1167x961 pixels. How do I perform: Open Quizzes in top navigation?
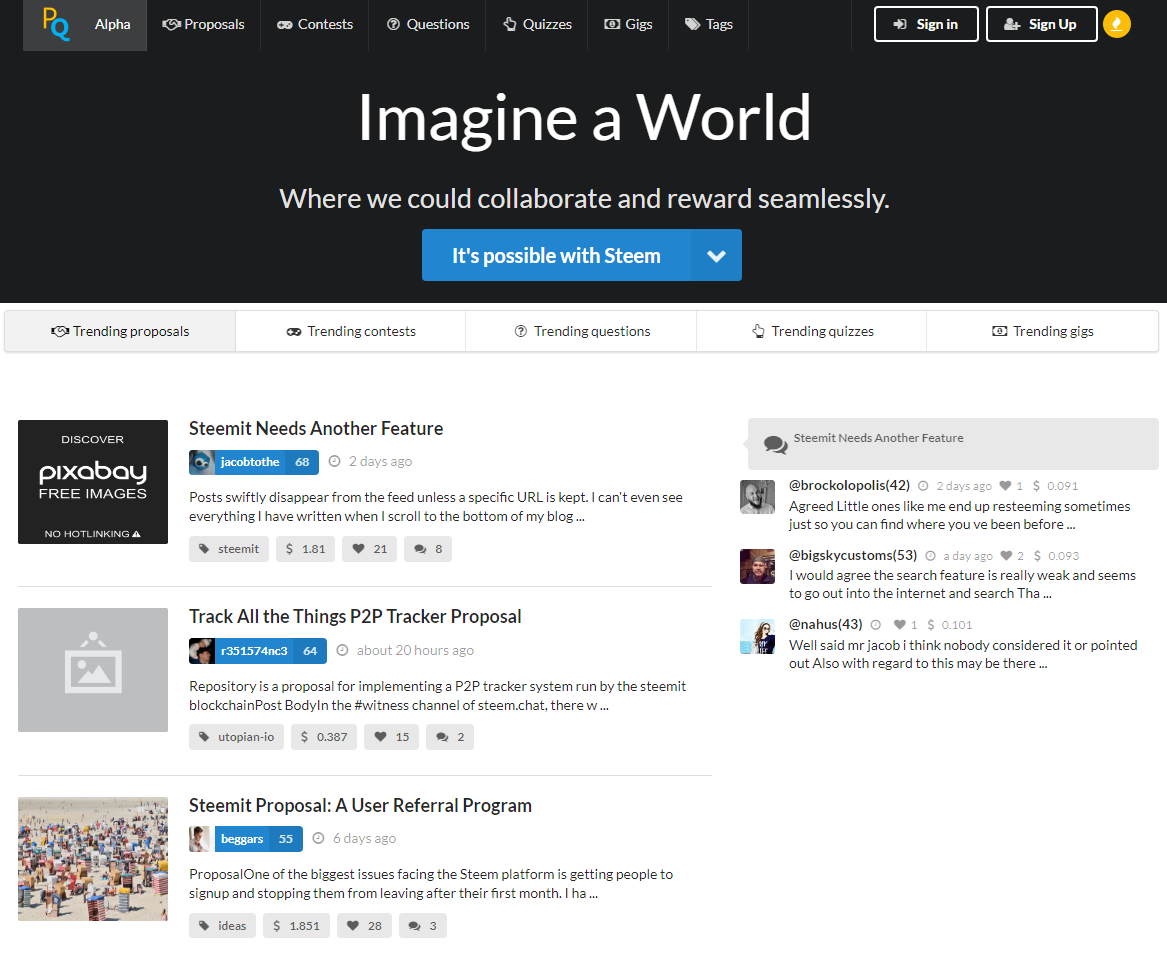(537, 25)
